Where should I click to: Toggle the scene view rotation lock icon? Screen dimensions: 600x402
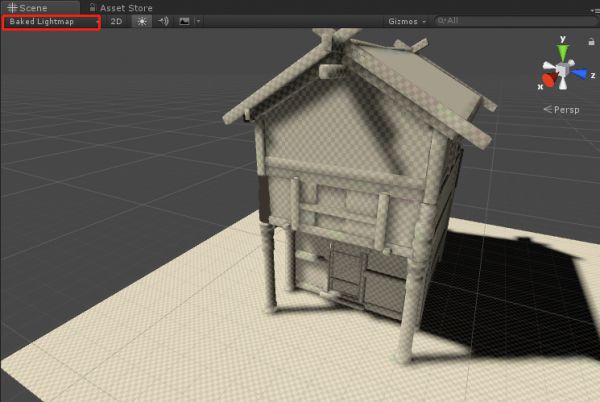point(591,41)
